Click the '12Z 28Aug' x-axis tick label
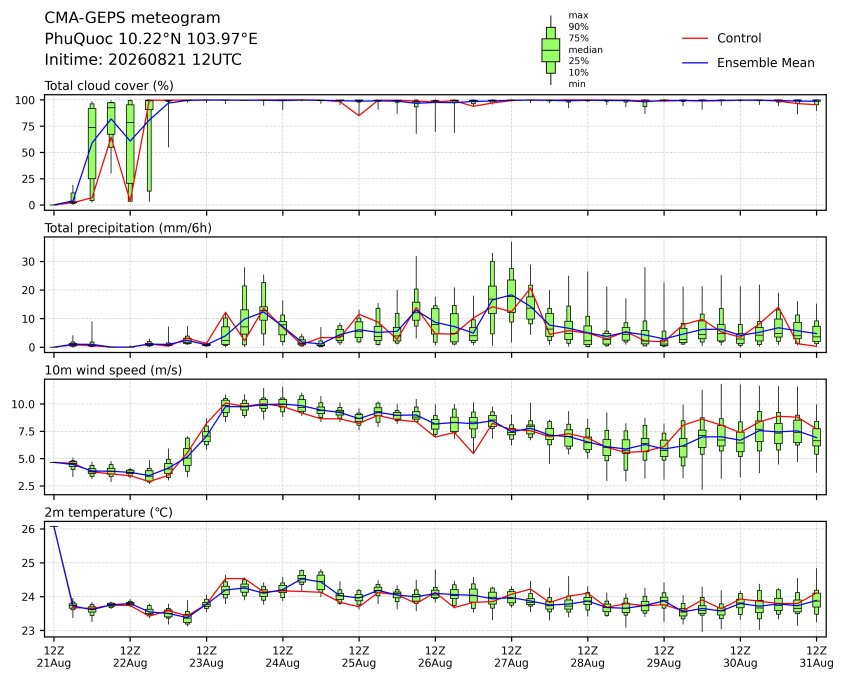Image resolution: width=845 pixels, height=680 pixels. [x=587, y=657]
